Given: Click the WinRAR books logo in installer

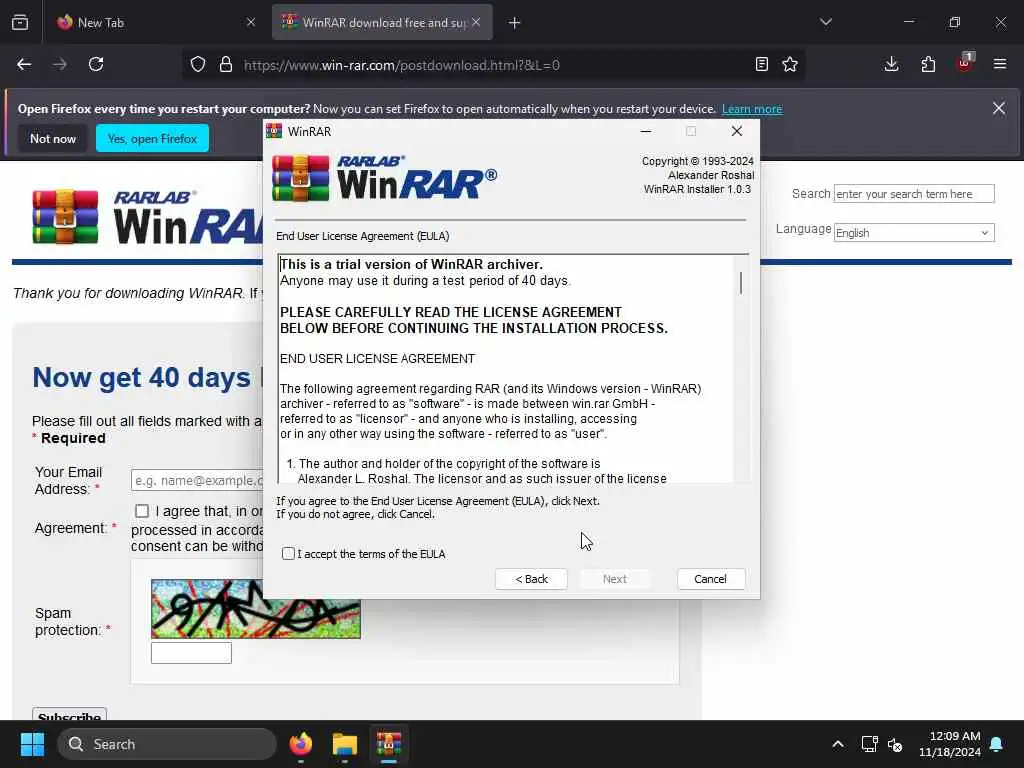Looking at the screenshot, I should coord(300,177).
